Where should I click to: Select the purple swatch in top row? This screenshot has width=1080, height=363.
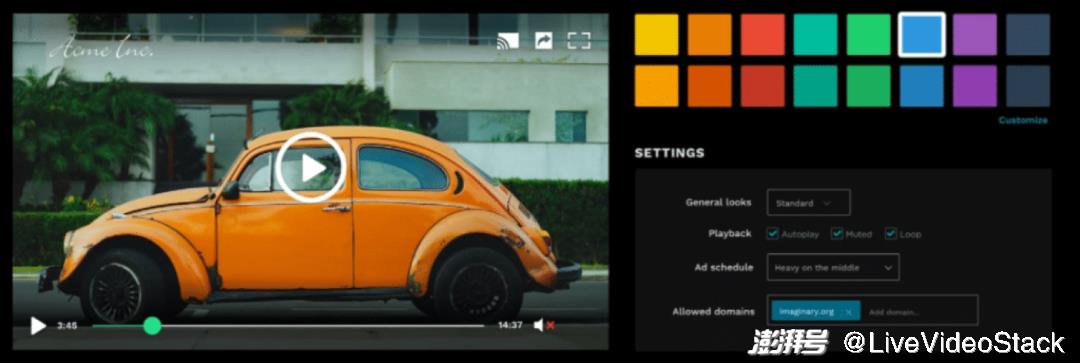point(975,34)
